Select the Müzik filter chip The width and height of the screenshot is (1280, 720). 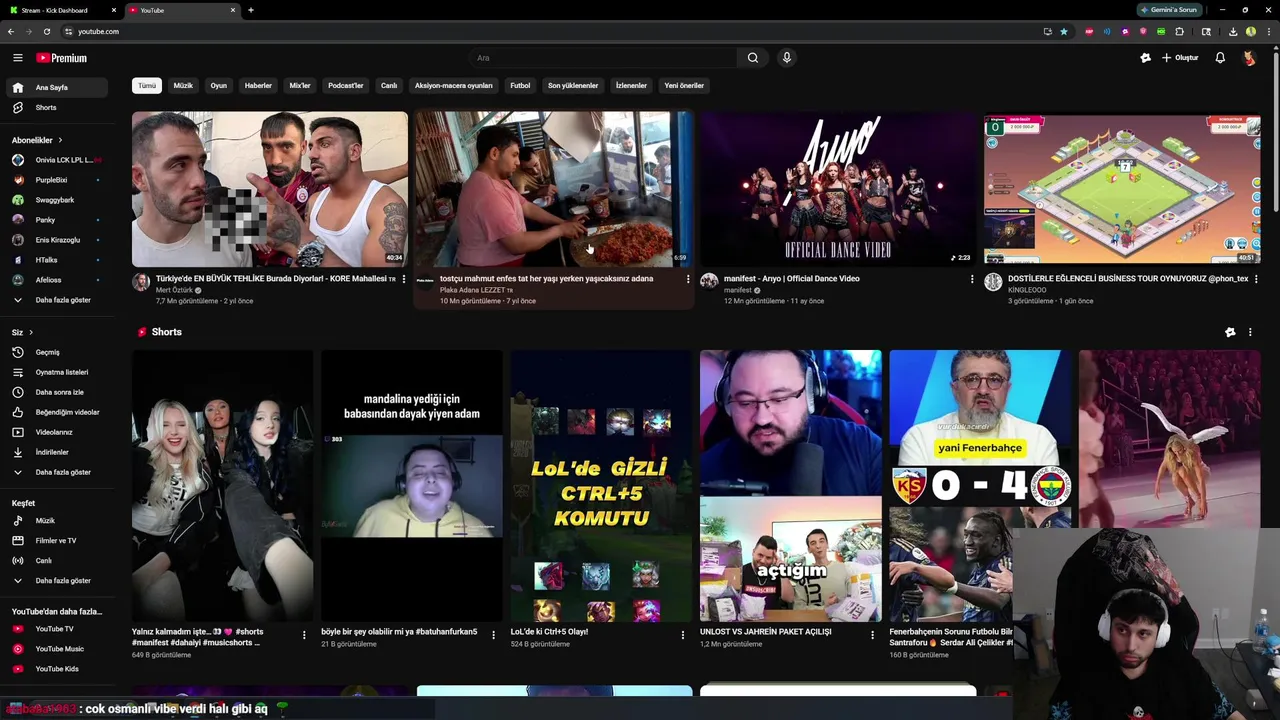click(x=183, y=86)
